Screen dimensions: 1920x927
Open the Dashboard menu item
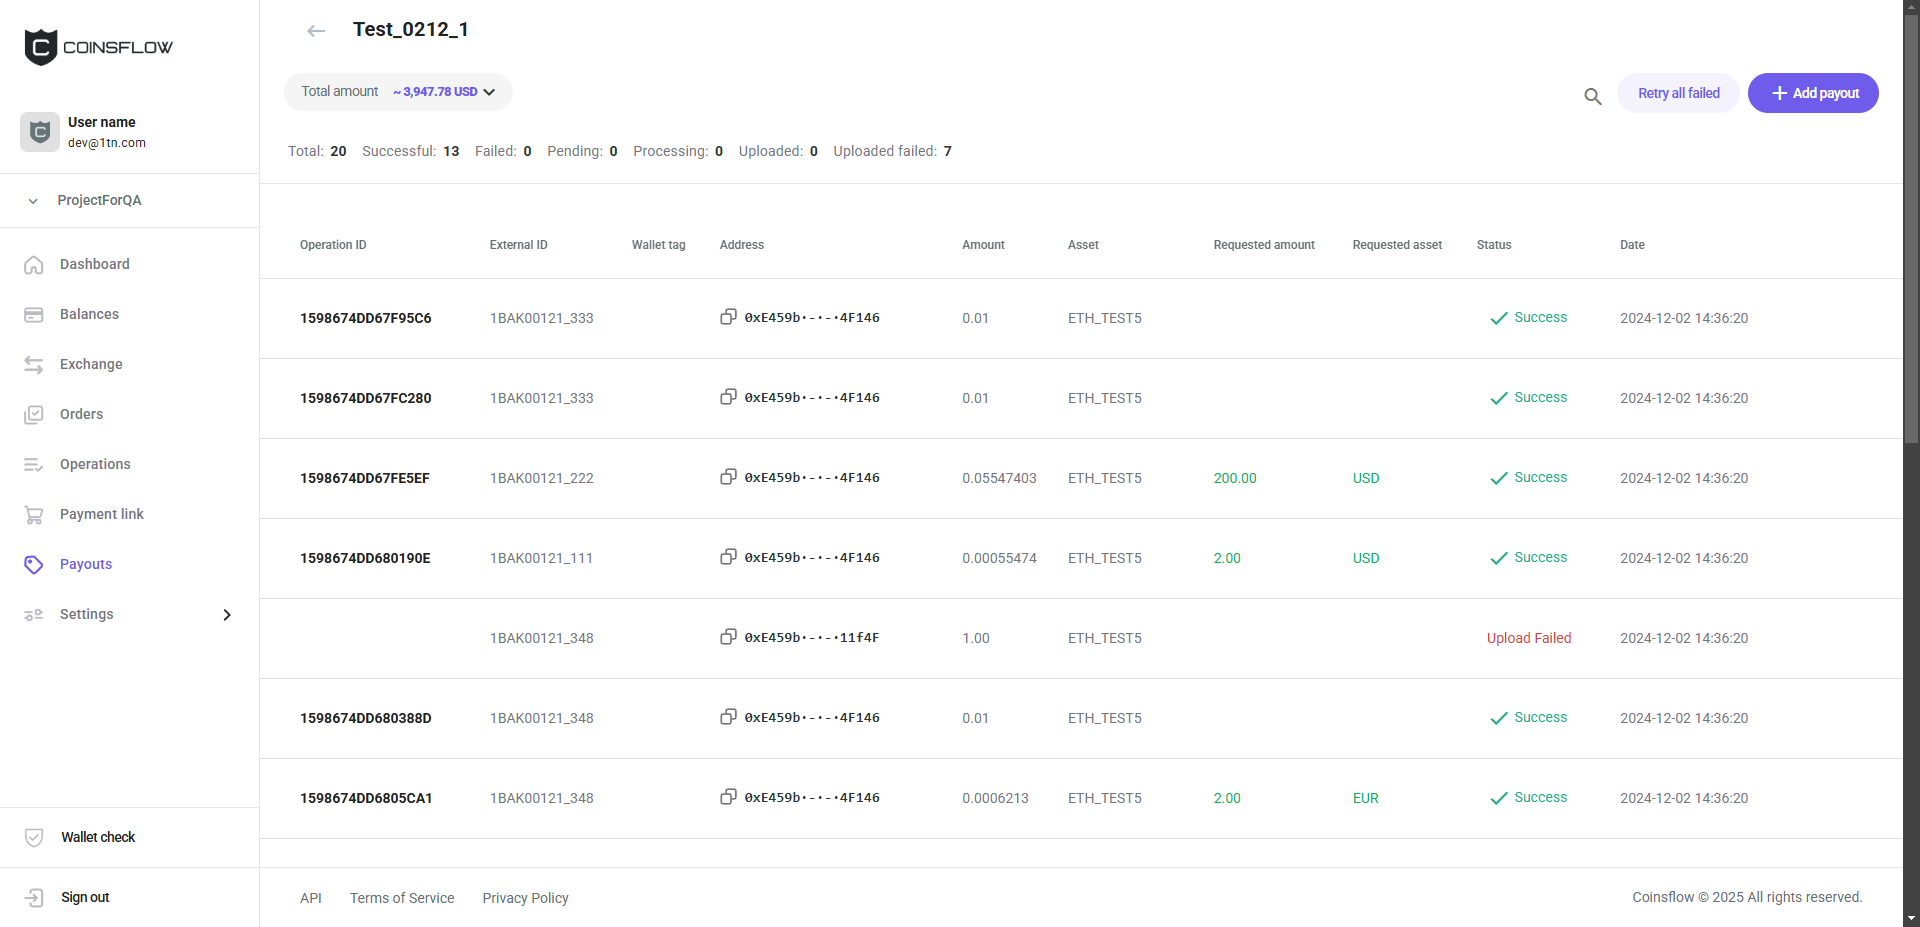(94, 264)
